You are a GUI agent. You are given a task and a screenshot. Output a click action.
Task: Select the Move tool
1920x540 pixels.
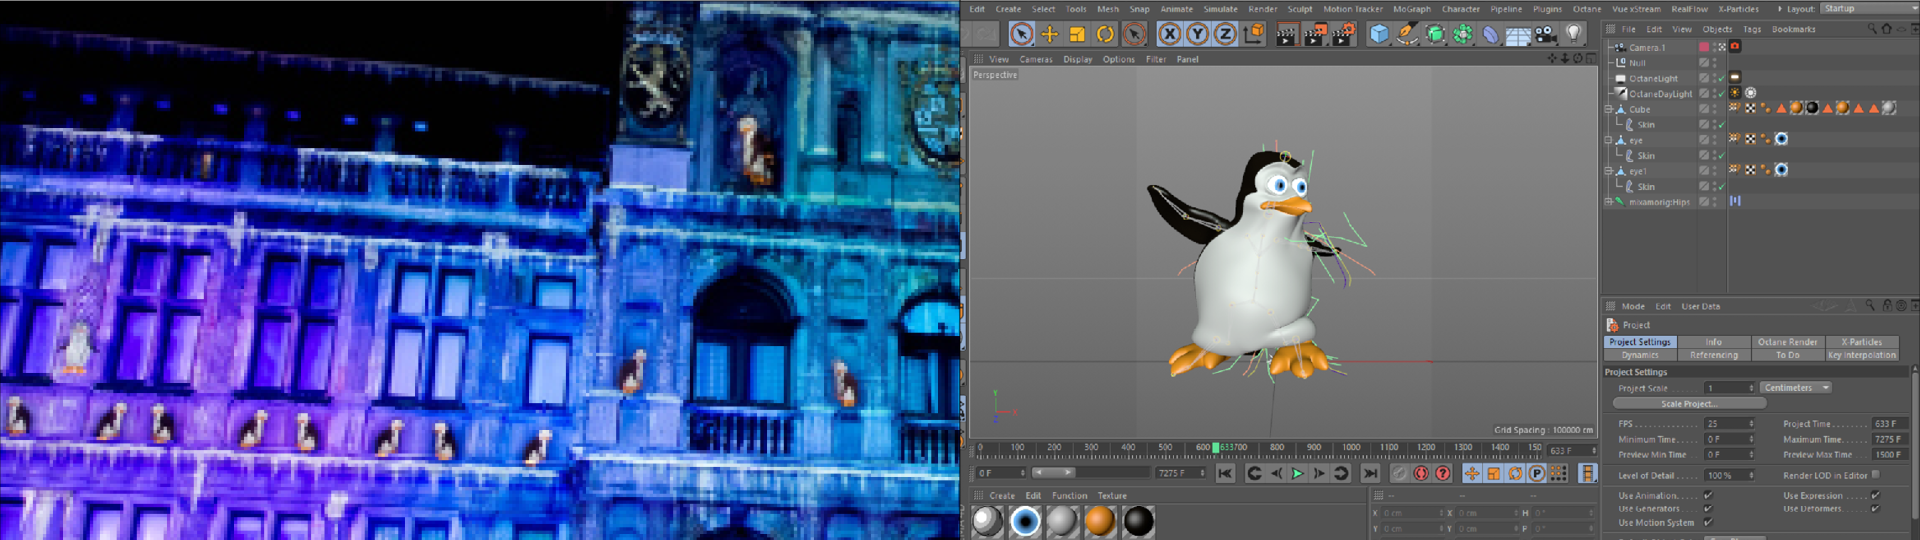[x=1049, y=34]
